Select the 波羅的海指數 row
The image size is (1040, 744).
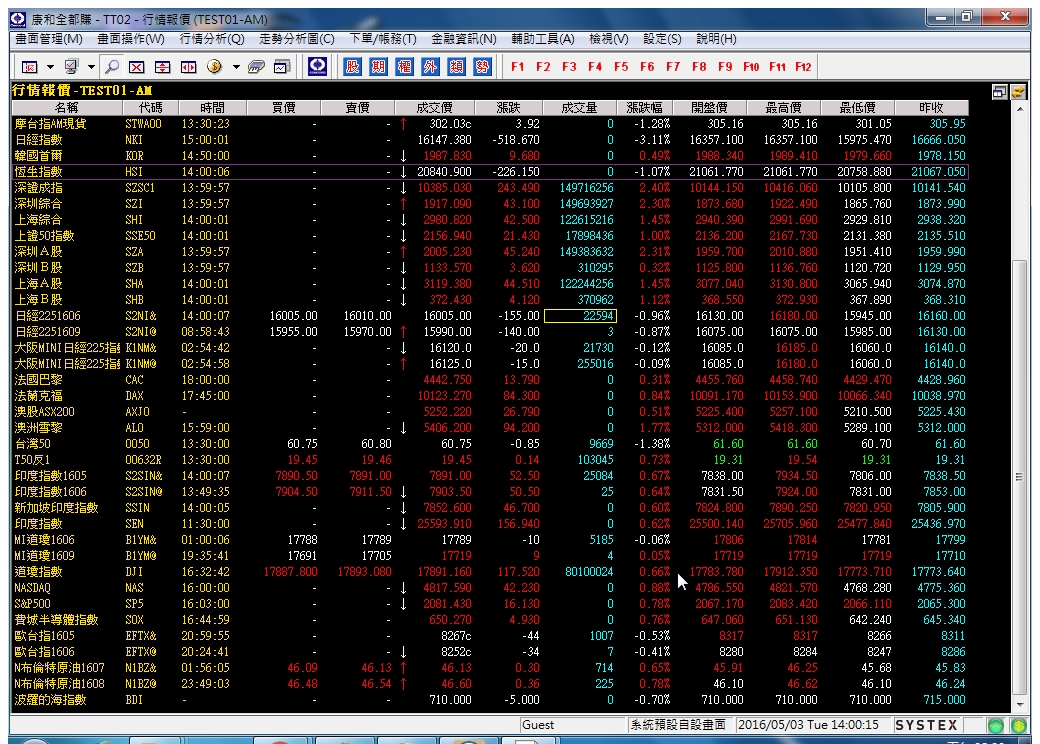pos(490,700)
